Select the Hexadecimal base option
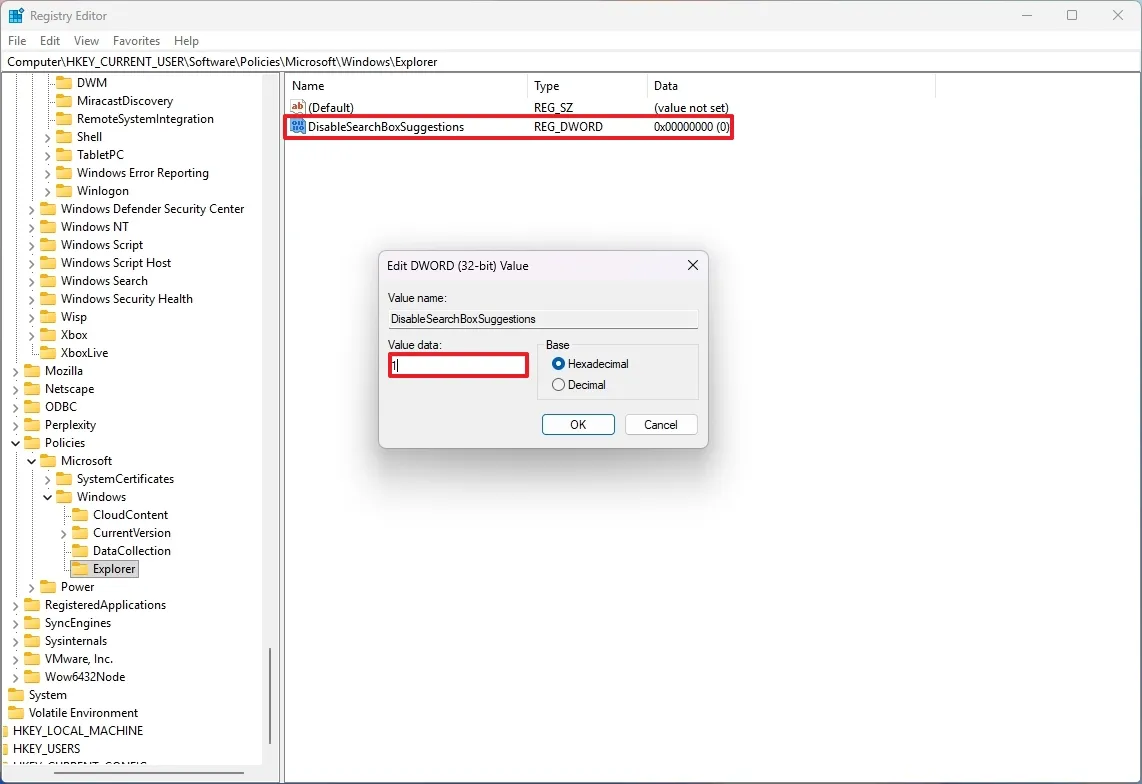 pos(559,364)
